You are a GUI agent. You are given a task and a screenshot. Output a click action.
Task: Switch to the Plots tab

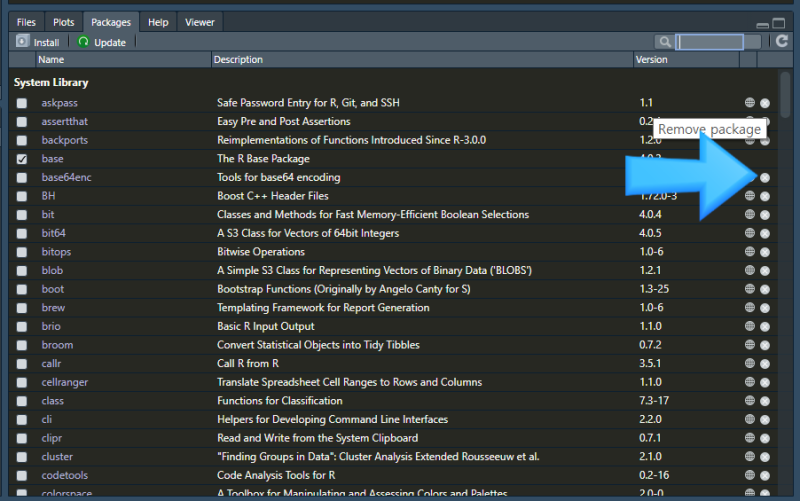pos(63,22)
